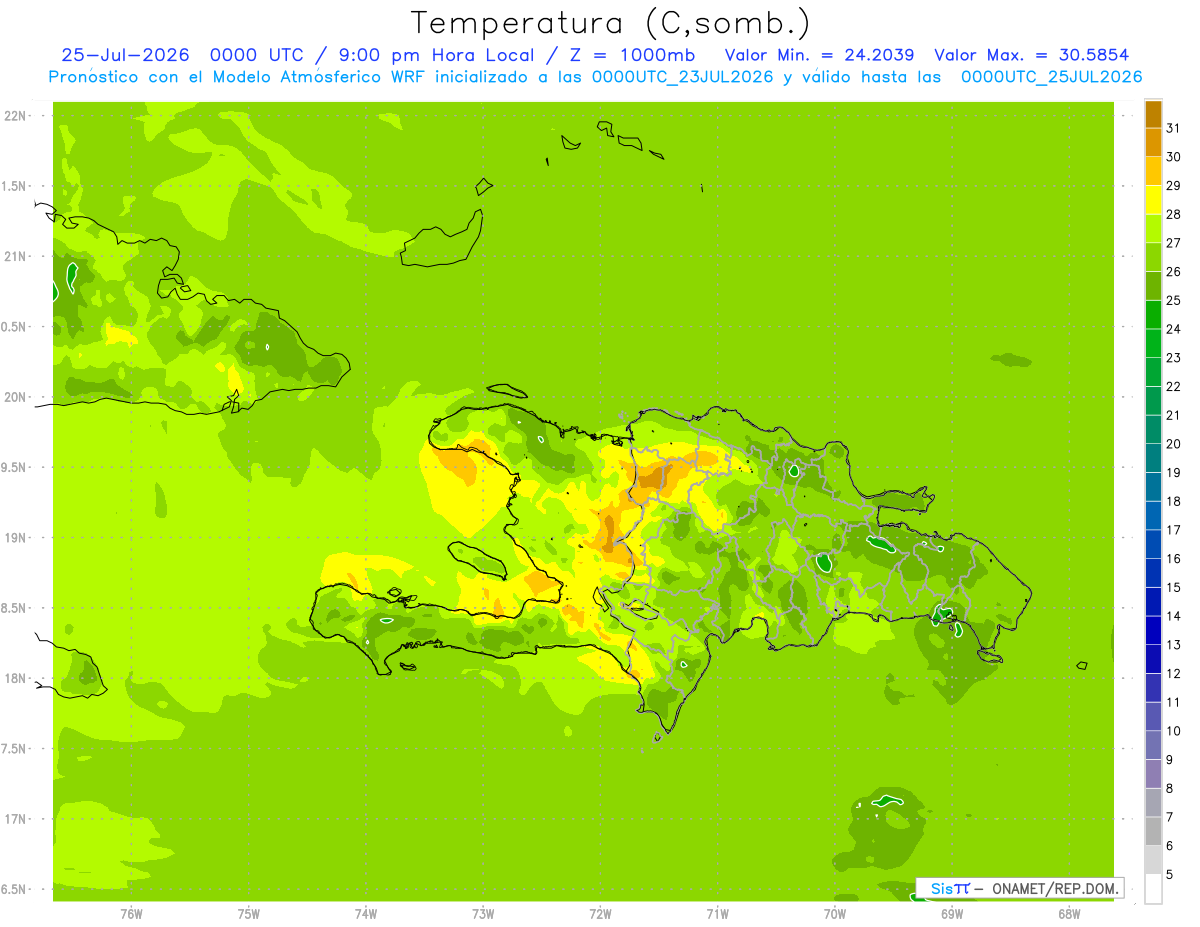This screenshot has width=1200, height=927.
Task: Click the "Modelo Atmosferico WRF" forecast description line
Action: [x=595, y=77]
